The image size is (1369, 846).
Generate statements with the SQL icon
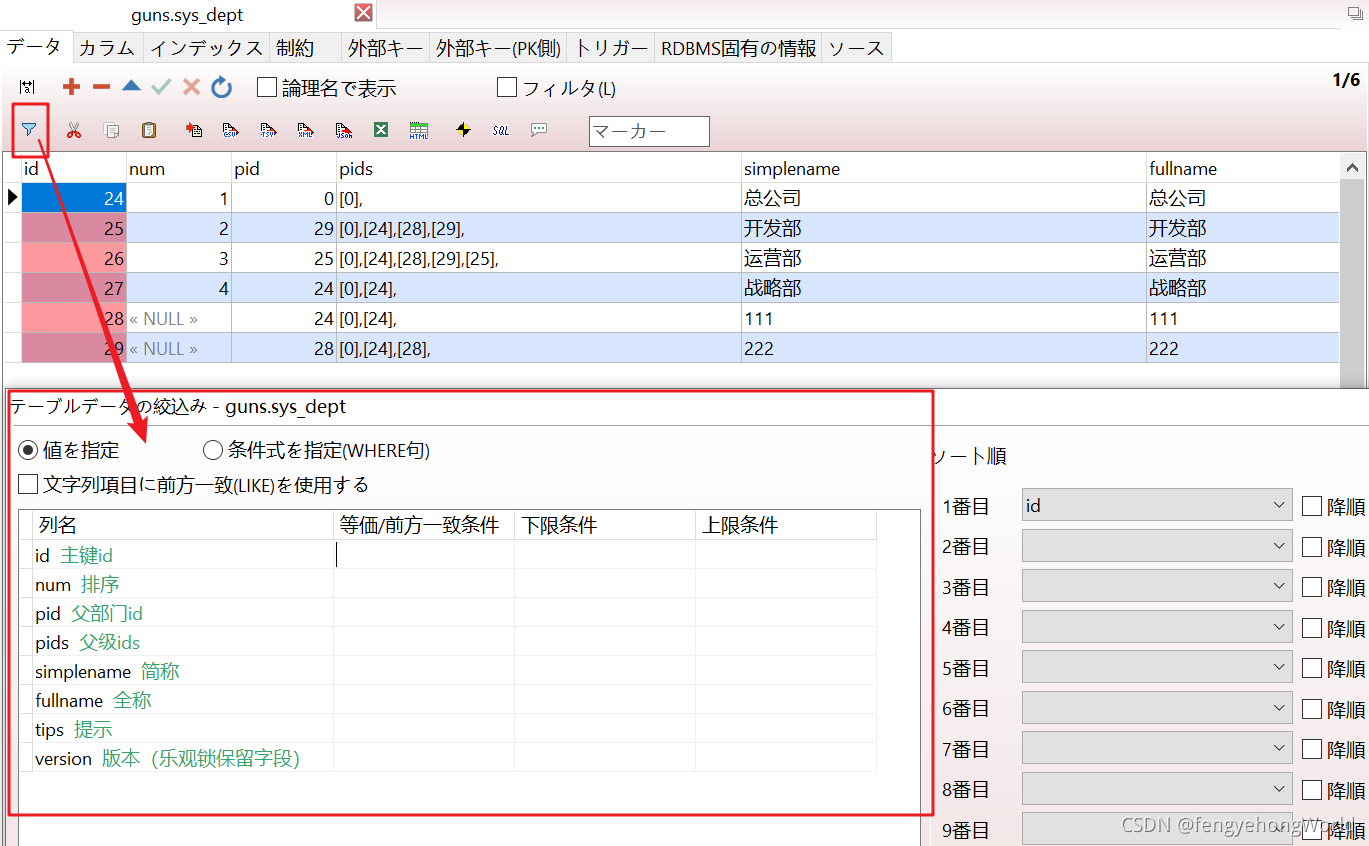coord(501,131)
